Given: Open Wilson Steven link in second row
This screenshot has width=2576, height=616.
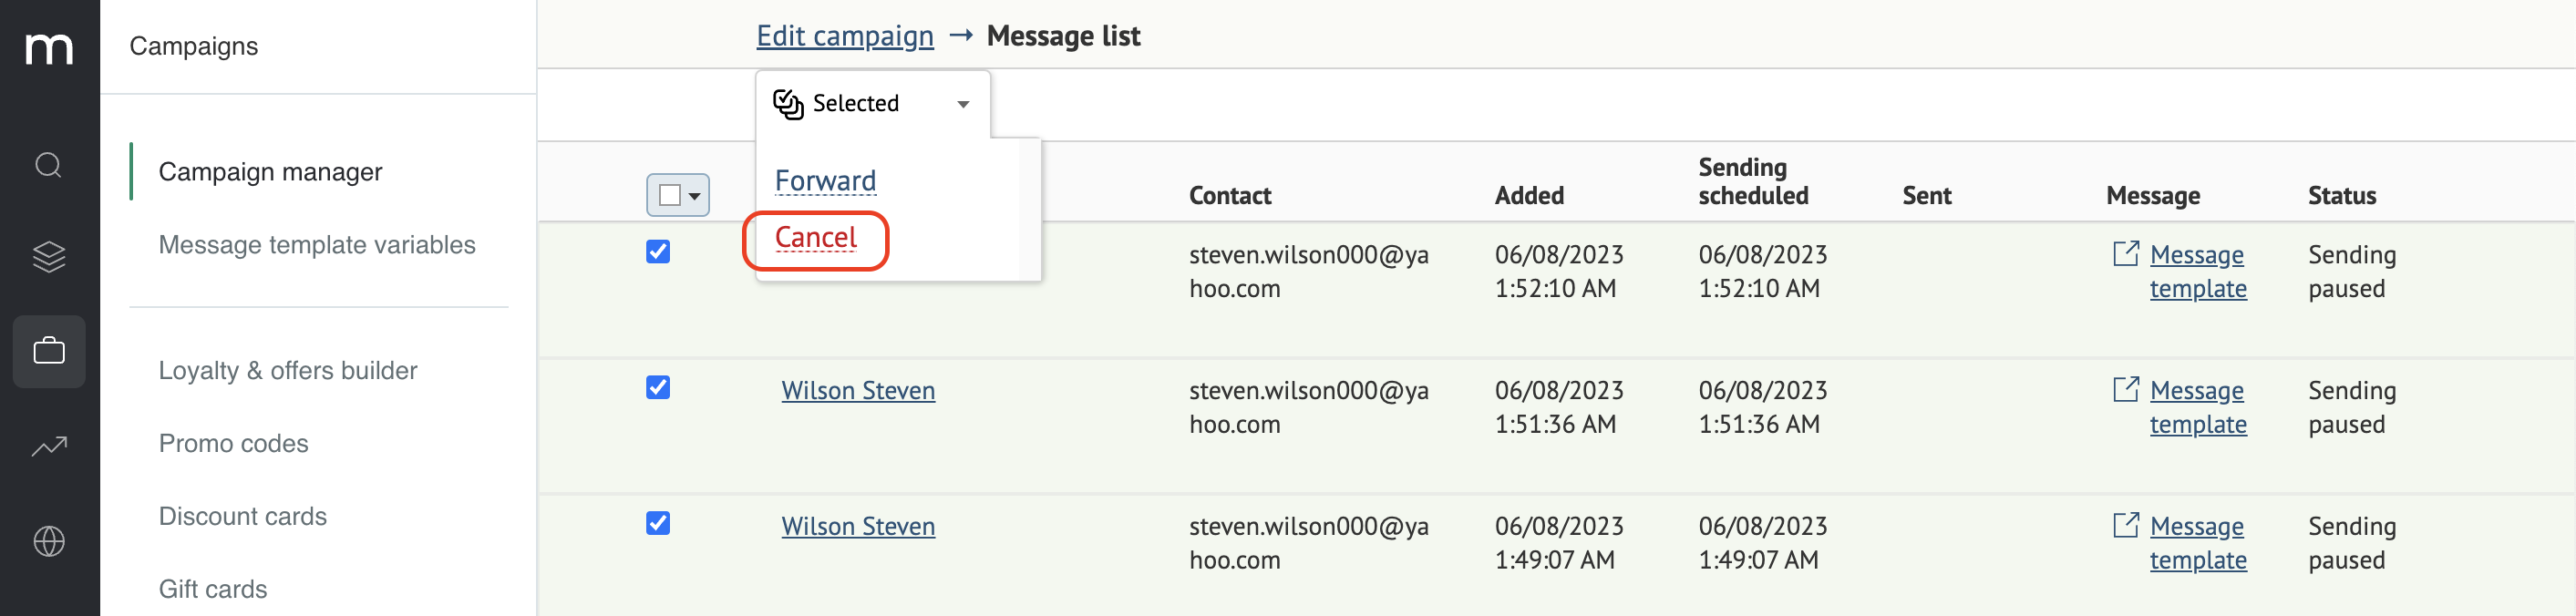Looking at the screenshot, I should point(858,390).
